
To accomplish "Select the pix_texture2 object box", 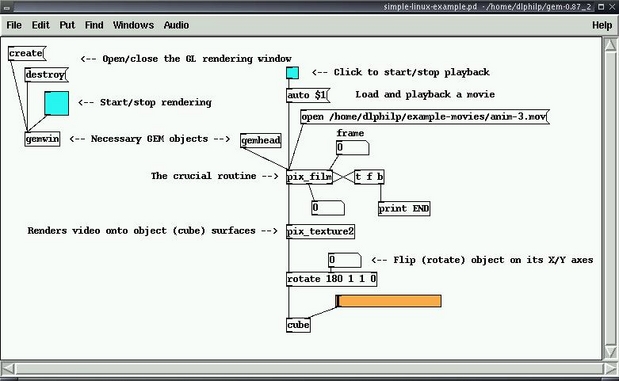I will [321, 231].
